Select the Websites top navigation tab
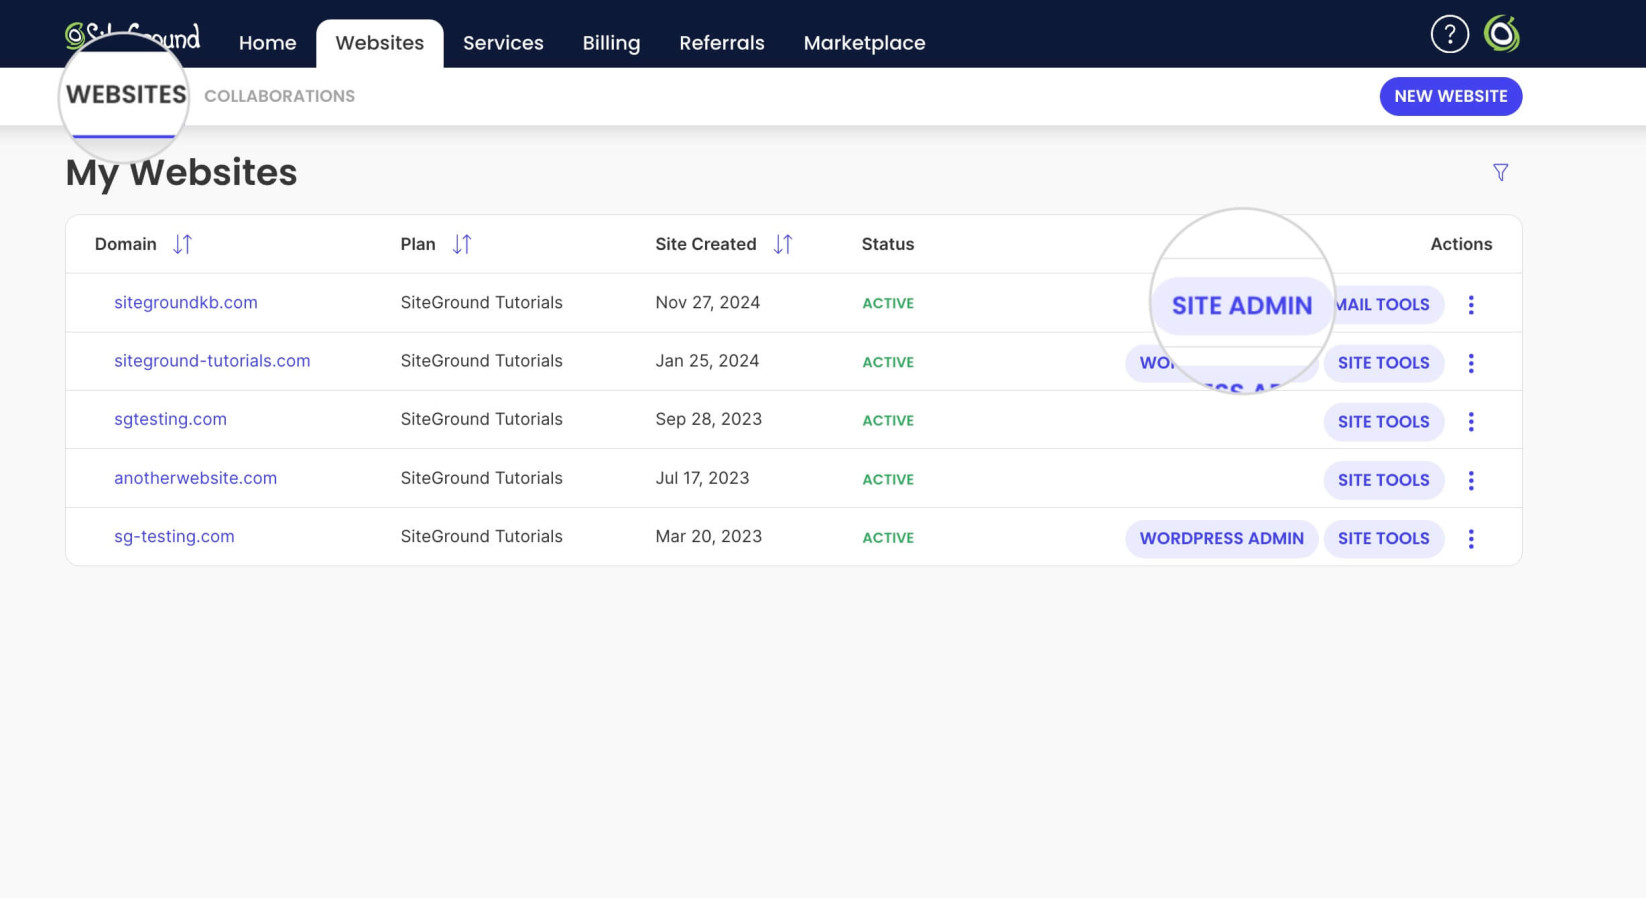1646x898 pixels. click(x=379, y=43)
